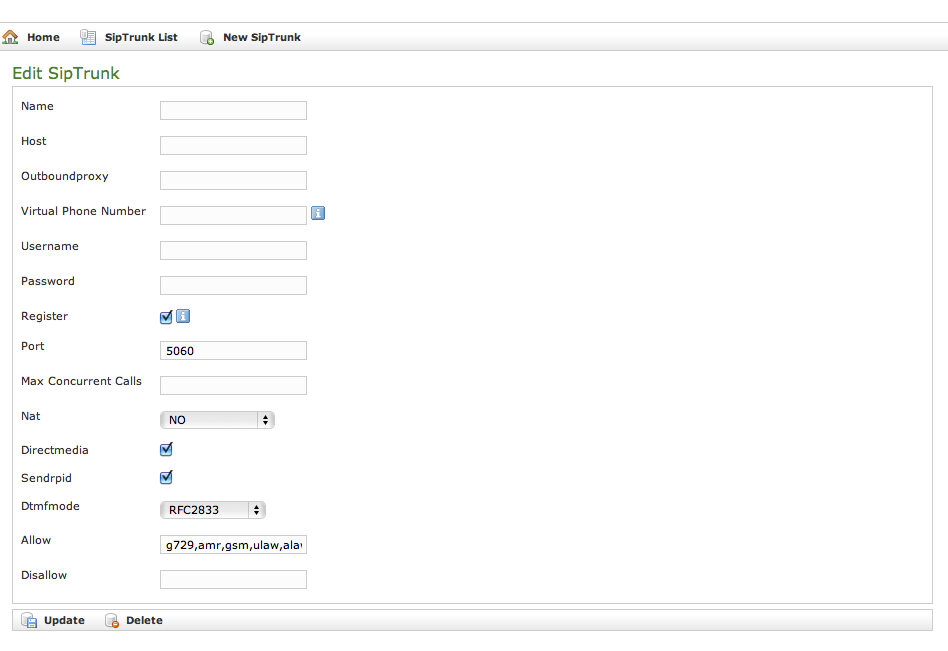Focus the Host text field
This screenshot has height=651, width=948.
[x=233, y=145]
